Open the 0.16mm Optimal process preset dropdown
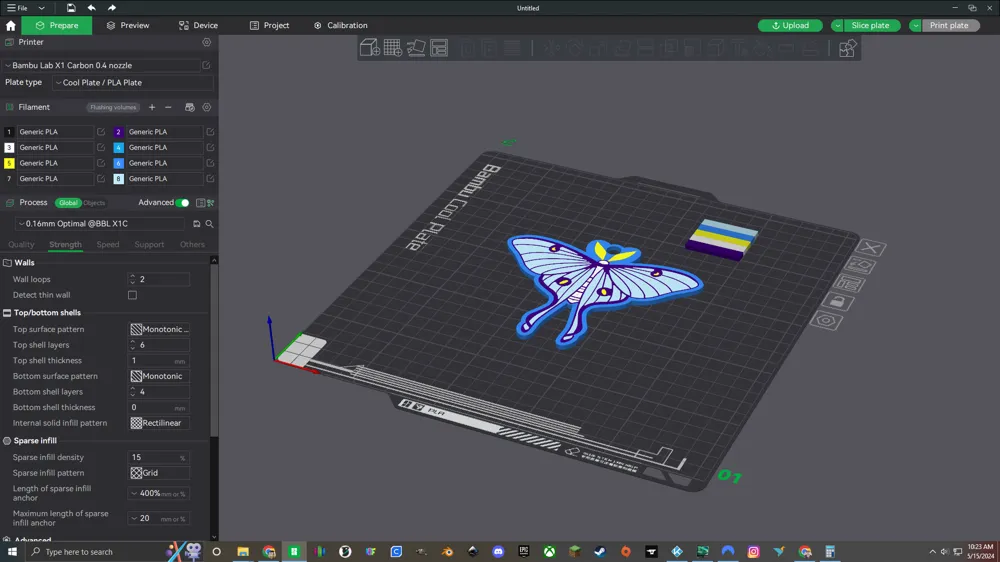Viewport: 1000px width, 562px height. (101, 224)
